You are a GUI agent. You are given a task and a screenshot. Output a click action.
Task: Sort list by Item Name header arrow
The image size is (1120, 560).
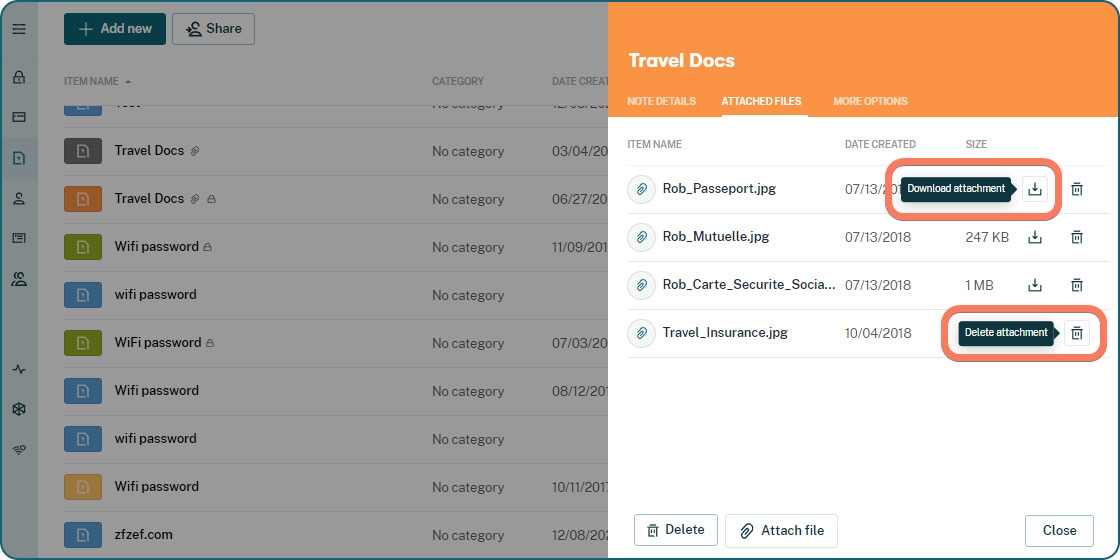[x=128, y=81]
